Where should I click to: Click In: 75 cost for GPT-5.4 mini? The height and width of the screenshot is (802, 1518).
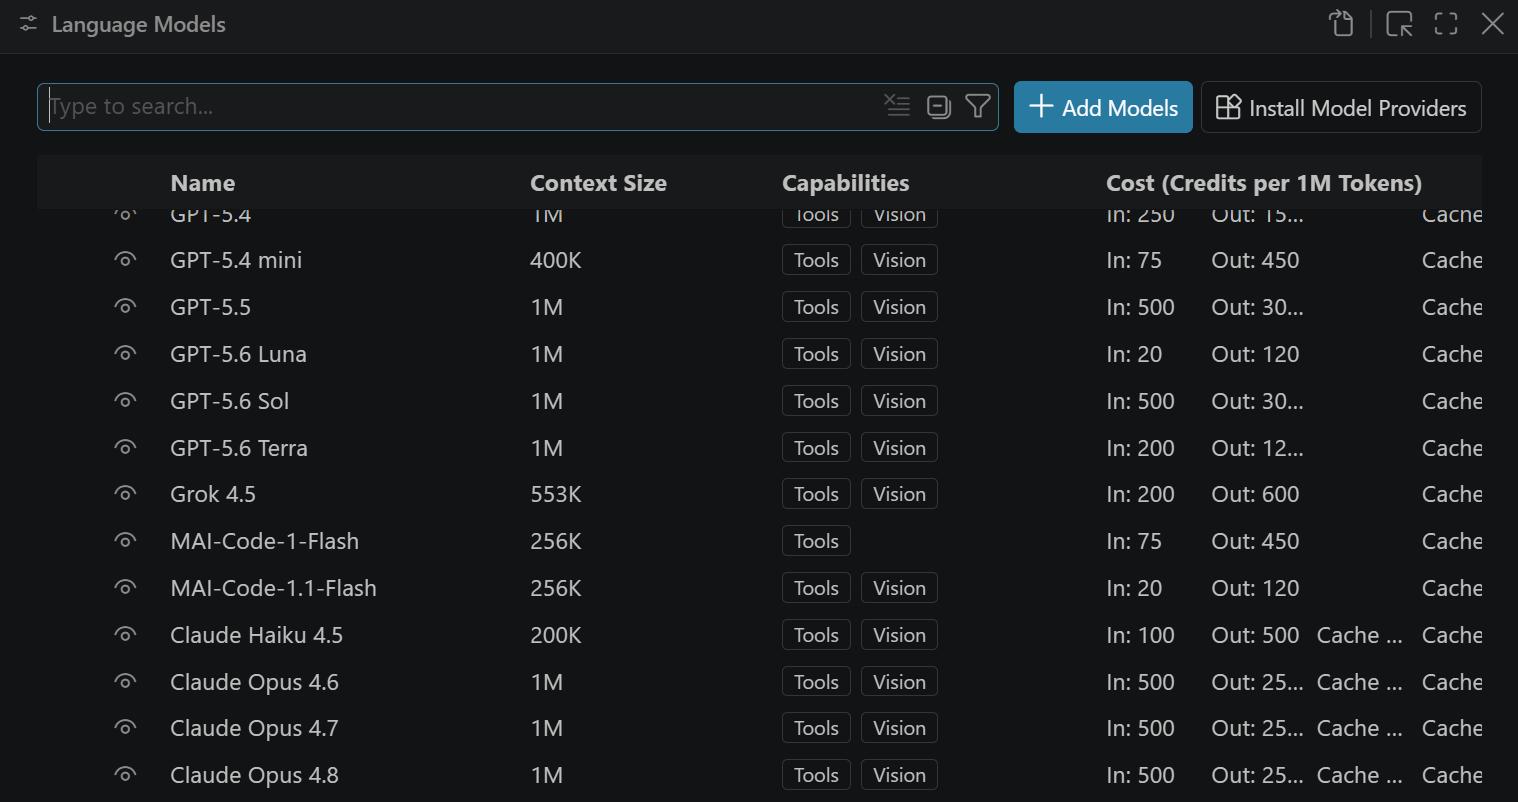click(1134, 260)
